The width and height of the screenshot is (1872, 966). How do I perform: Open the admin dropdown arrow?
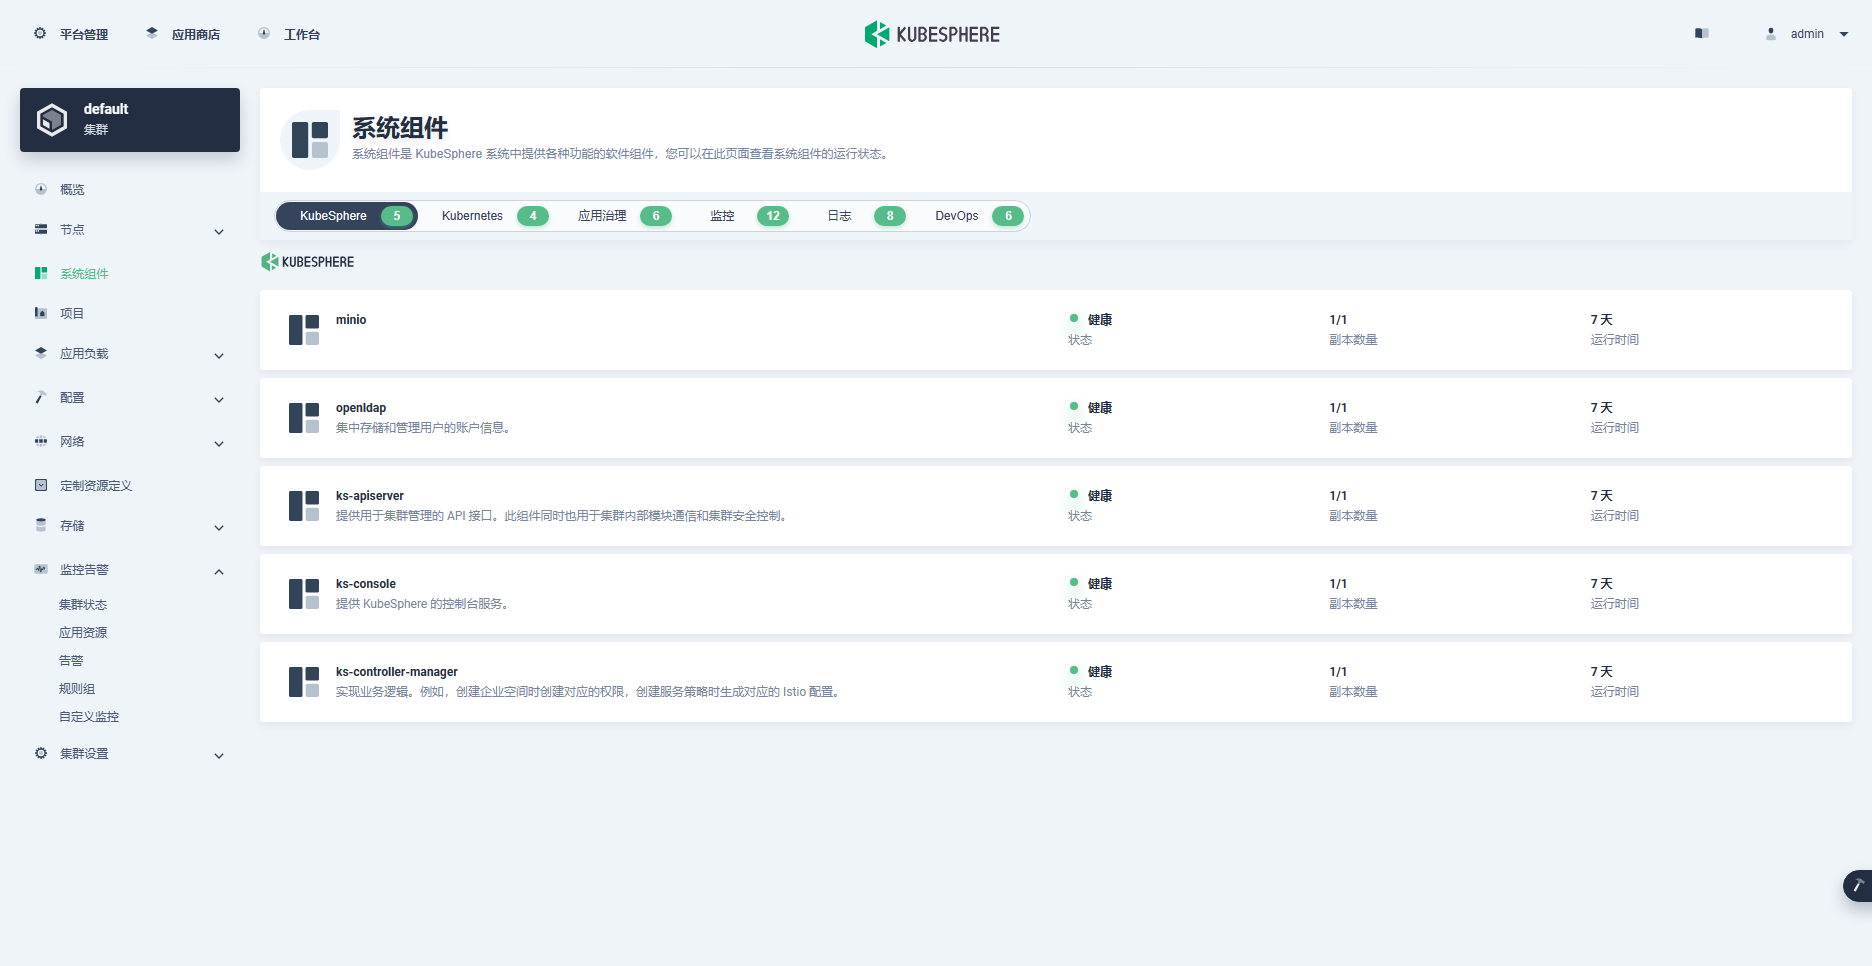click(1844, 34)
